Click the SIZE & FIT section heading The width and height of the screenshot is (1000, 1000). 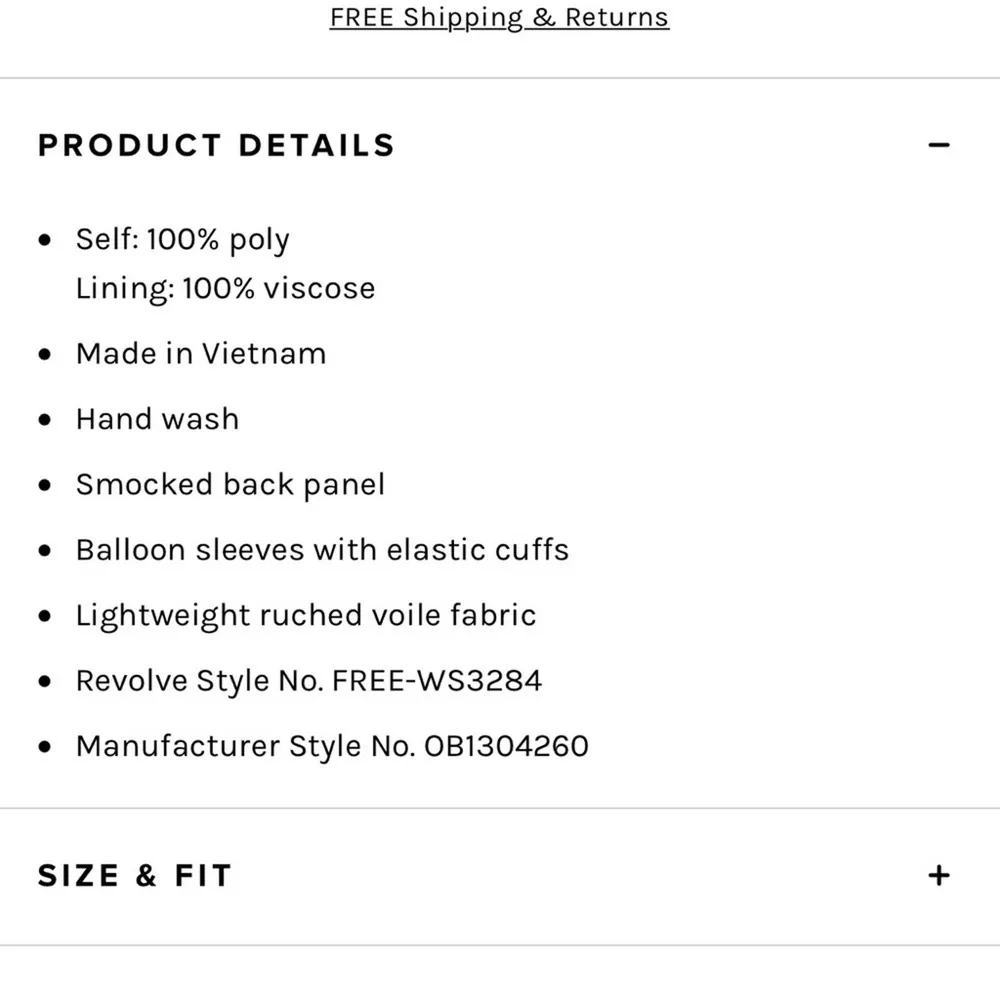[135, 876]
